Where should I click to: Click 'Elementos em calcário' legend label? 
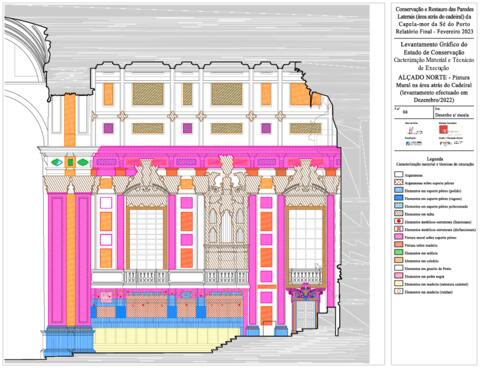coord(421,261)
